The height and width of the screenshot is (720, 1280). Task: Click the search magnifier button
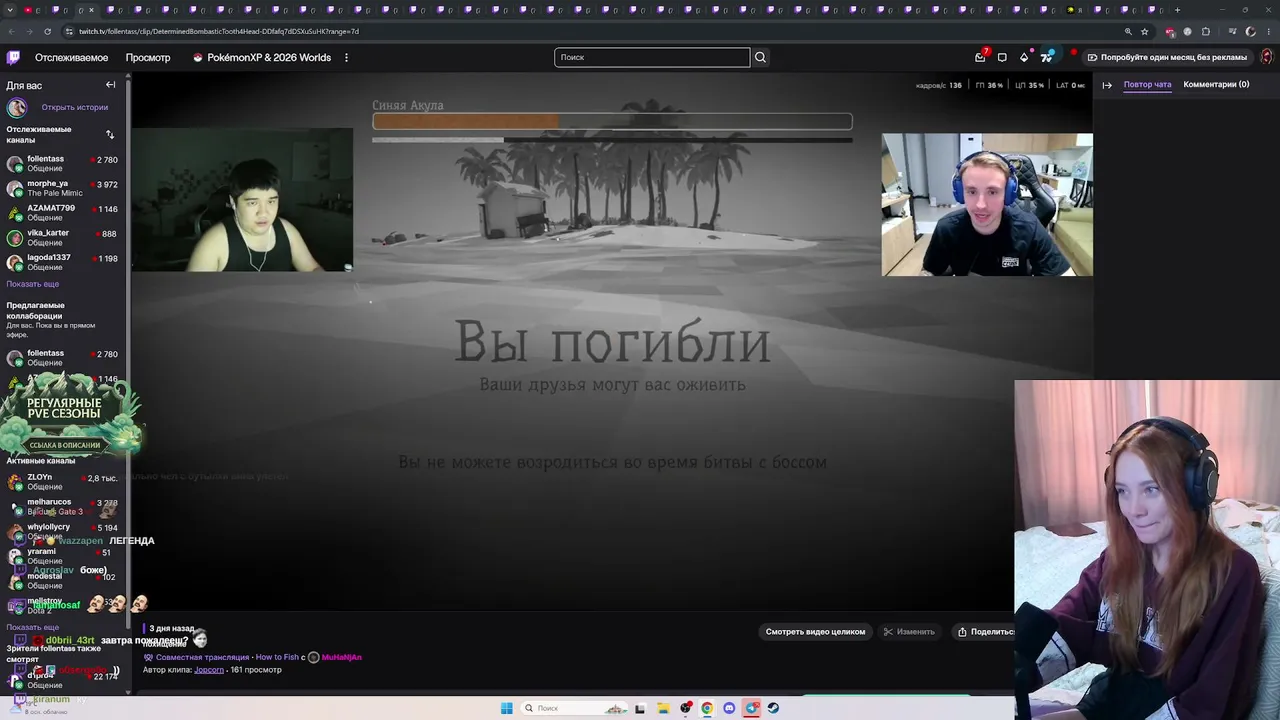tap(760, 57)
